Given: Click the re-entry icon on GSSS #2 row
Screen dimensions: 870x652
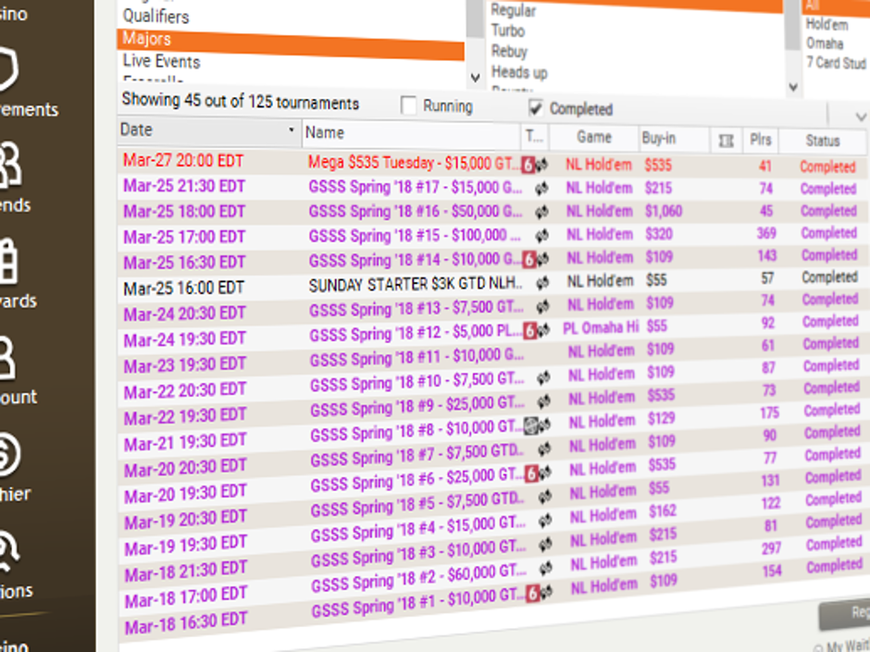Looking at the screenshot, I should click(x=547, y=568).
